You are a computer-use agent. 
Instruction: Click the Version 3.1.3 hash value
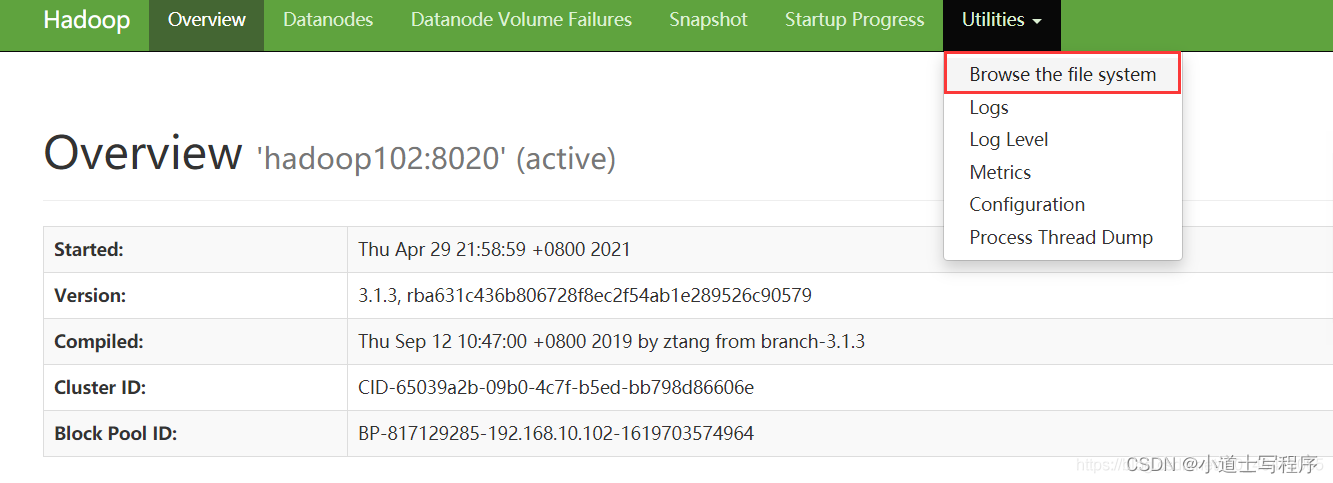585,296
